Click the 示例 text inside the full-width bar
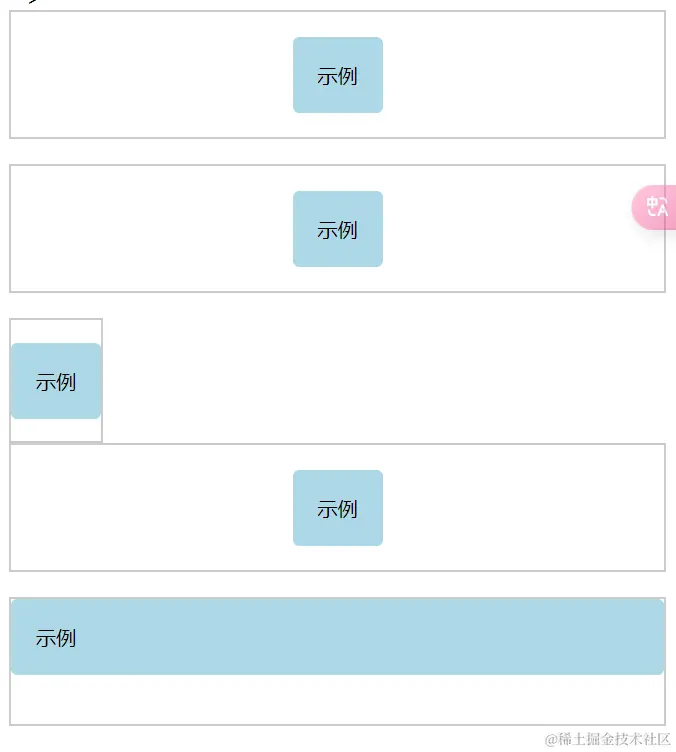 (56, 638)
